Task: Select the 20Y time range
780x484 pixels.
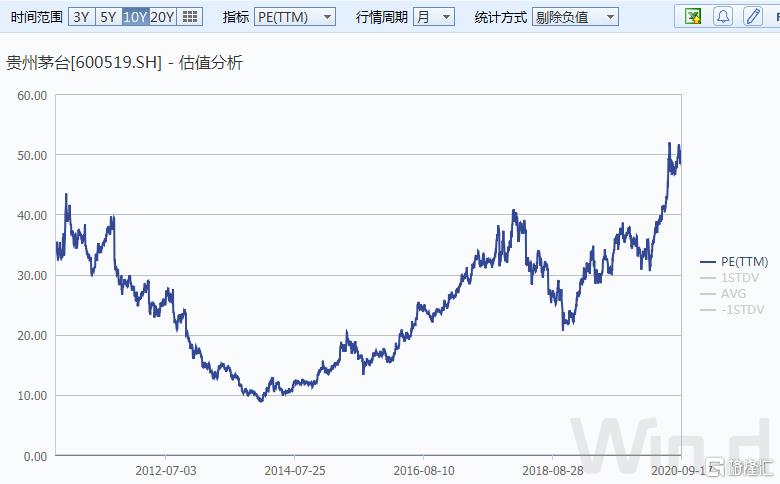Action: 162,17
